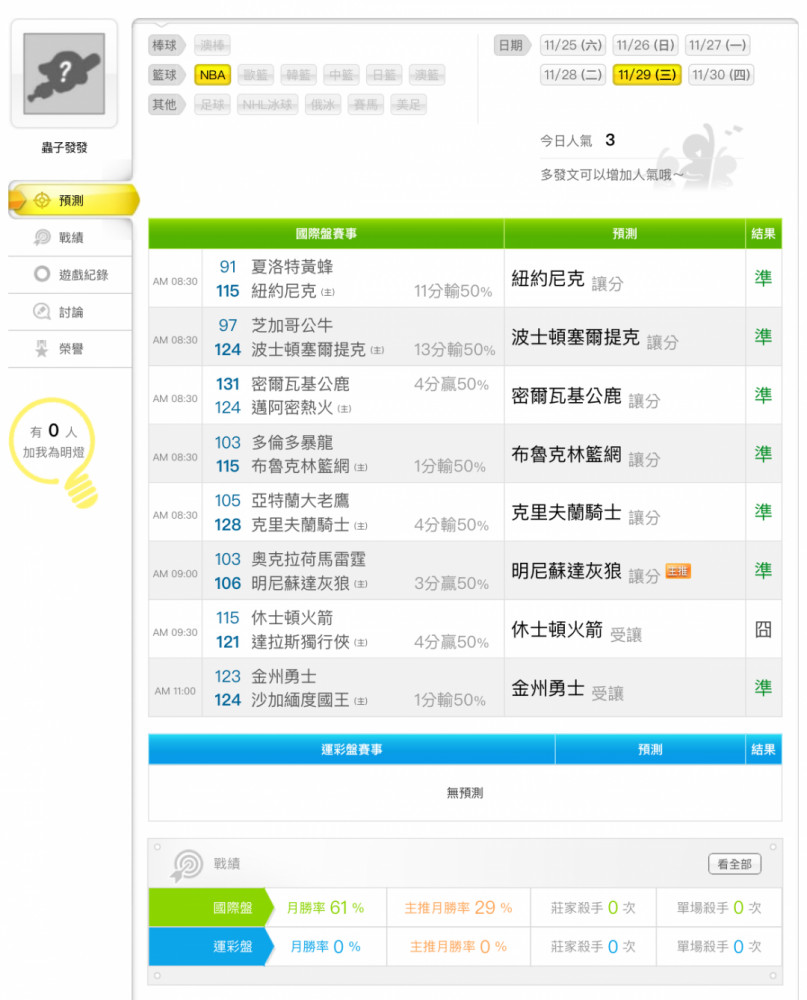Click the 無預測 message
This screenshot has height=1000, width=807.
[x=465, y=793]
